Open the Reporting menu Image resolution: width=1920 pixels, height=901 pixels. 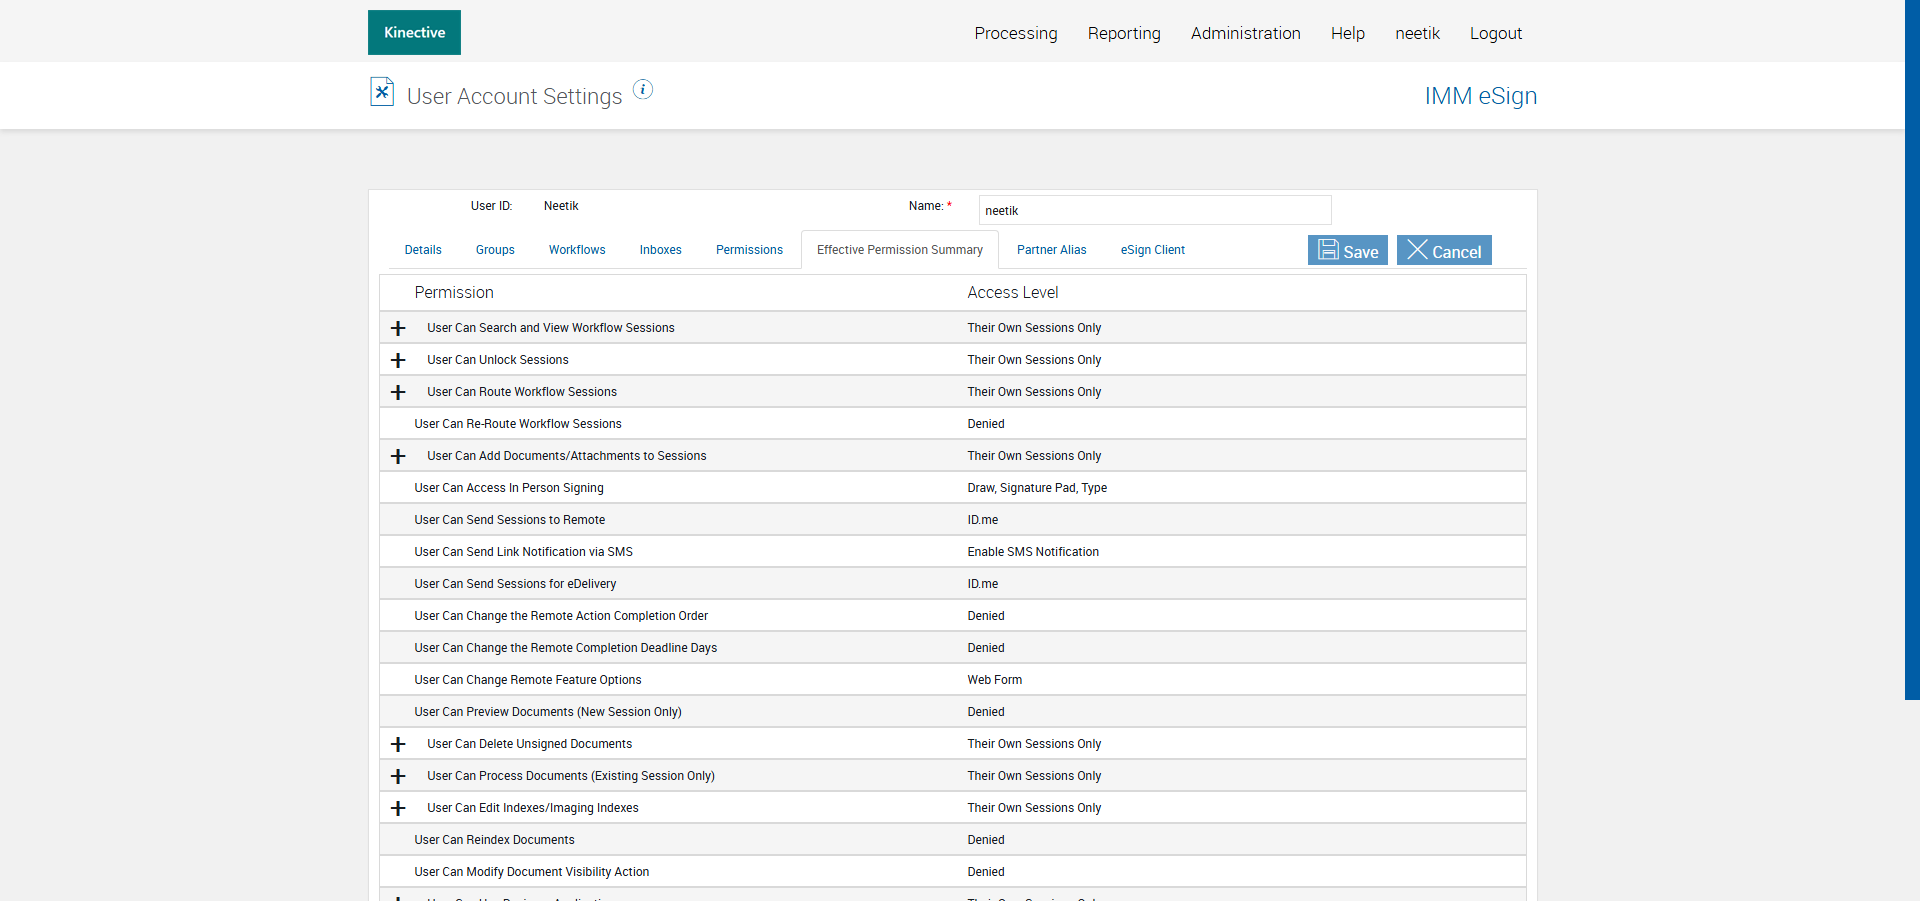tap(1124, 33)
